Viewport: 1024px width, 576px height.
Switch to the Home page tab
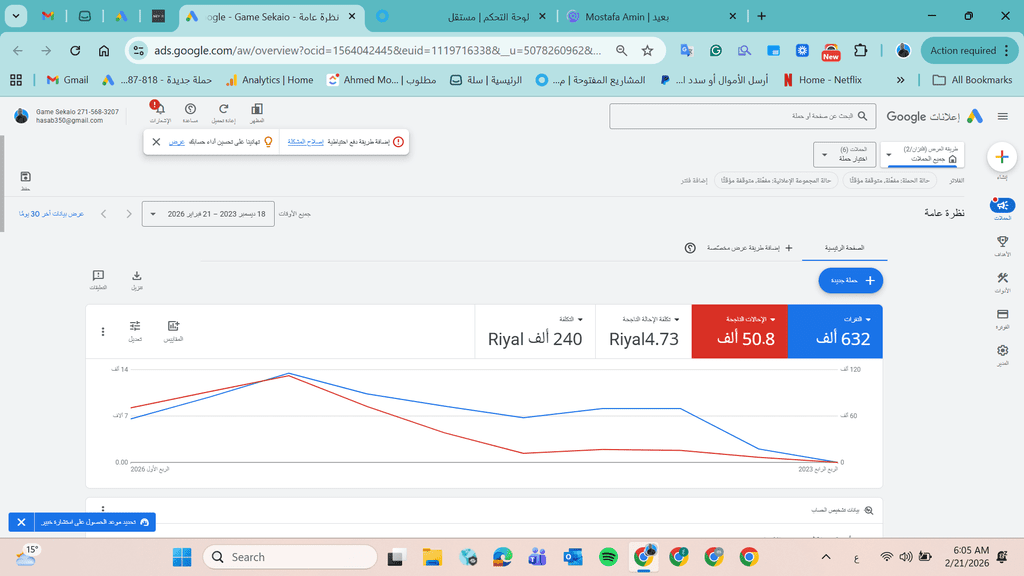pyautogui.click(x=844, y=247)
